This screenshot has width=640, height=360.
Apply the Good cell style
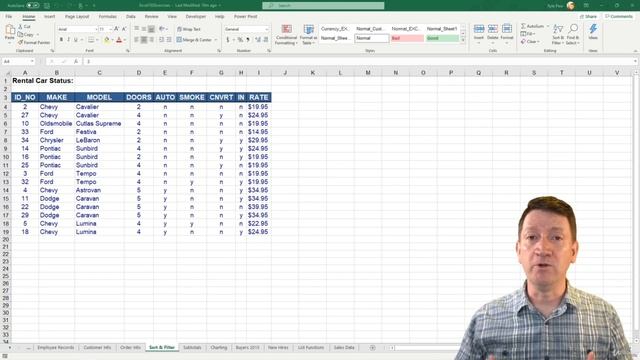(442, 38)
